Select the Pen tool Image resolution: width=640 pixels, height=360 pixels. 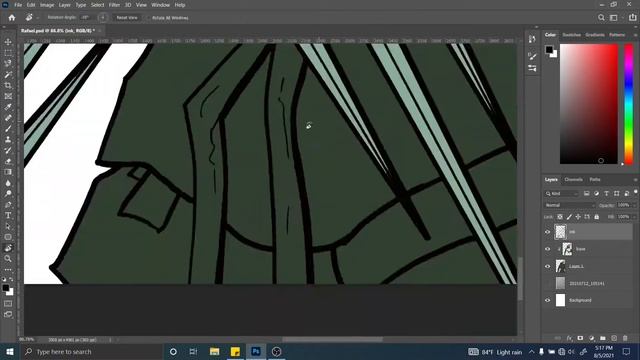pos(8,204)
